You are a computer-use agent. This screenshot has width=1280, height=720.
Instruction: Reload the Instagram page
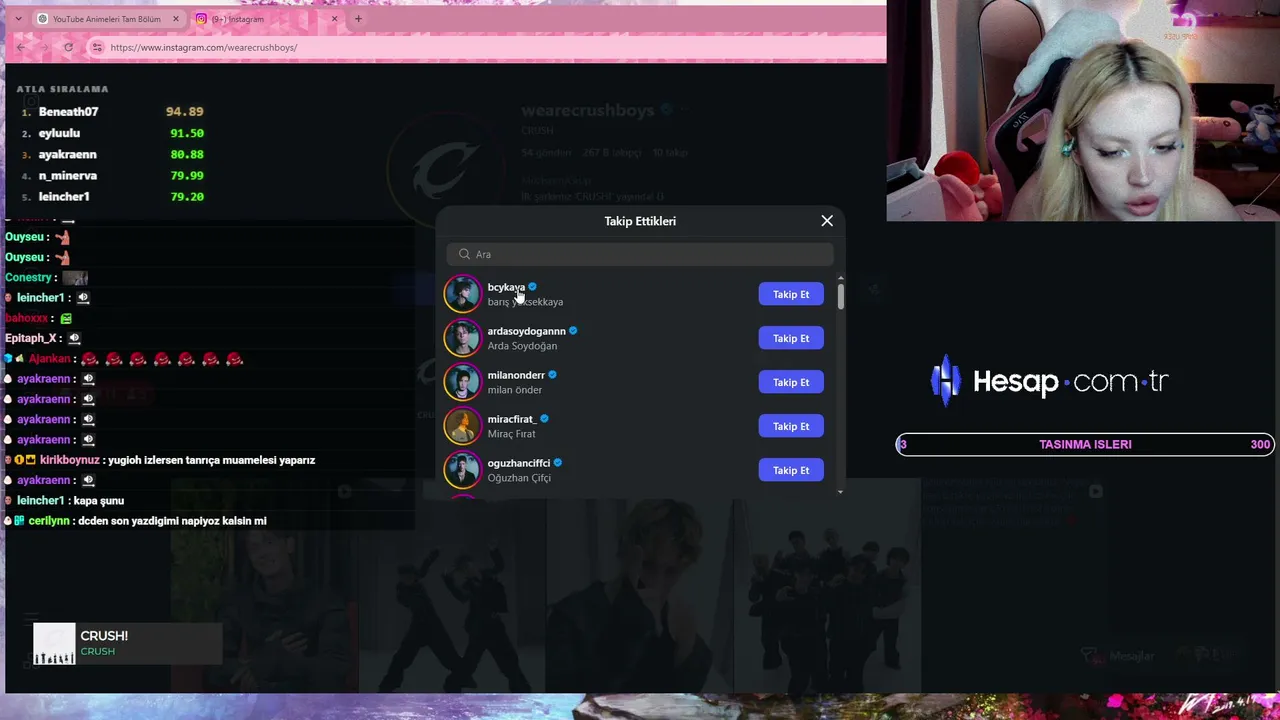[68, 47]
